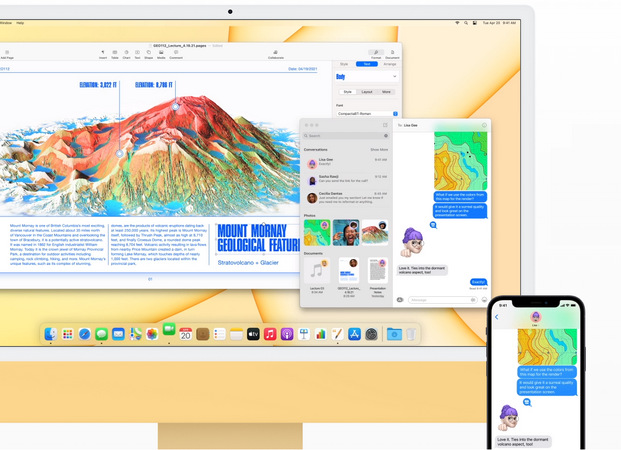The width and height of the screenshot is (621, 450).
Task: Open the Sasha Rawji conversation
Action: pos(347,179)
